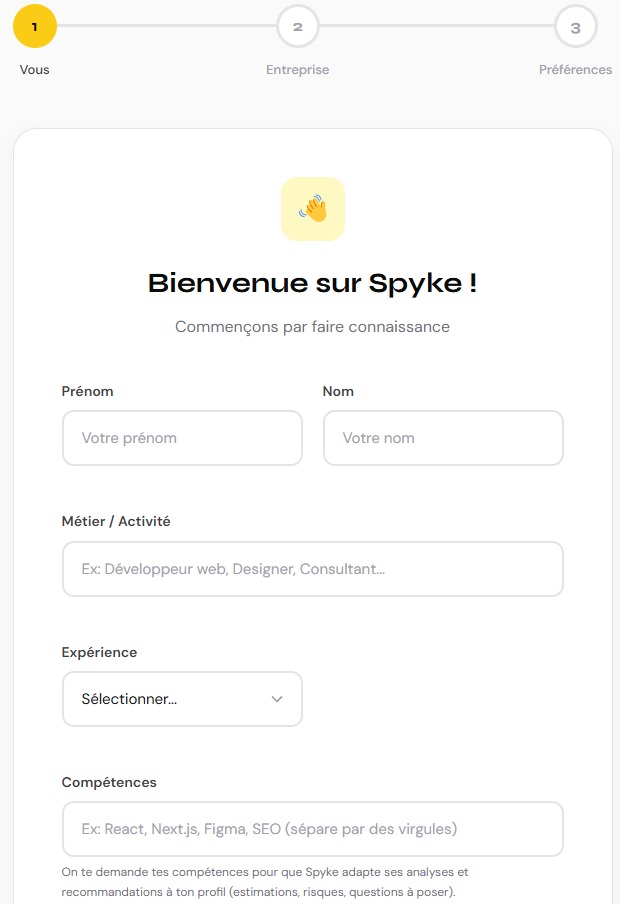
Task: Click the "Métier / Activité" label
Action: (x=116, y=521)
